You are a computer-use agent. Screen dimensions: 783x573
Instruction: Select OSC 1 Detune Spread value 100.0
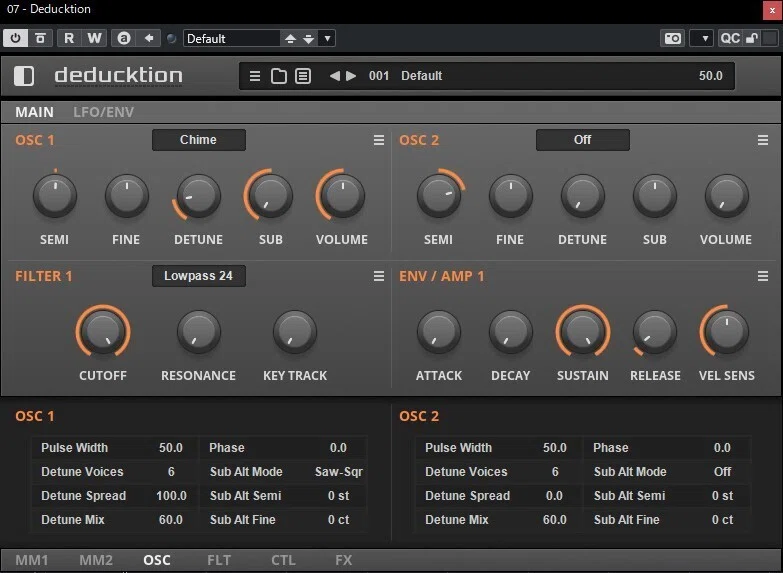point(171,496)
